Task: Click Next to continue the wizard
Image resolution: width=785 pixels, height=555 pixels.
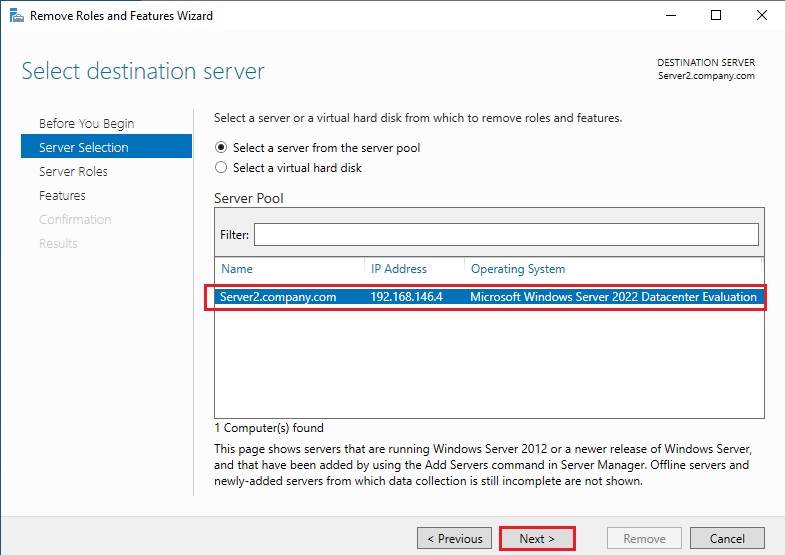Action: [537, 539]
